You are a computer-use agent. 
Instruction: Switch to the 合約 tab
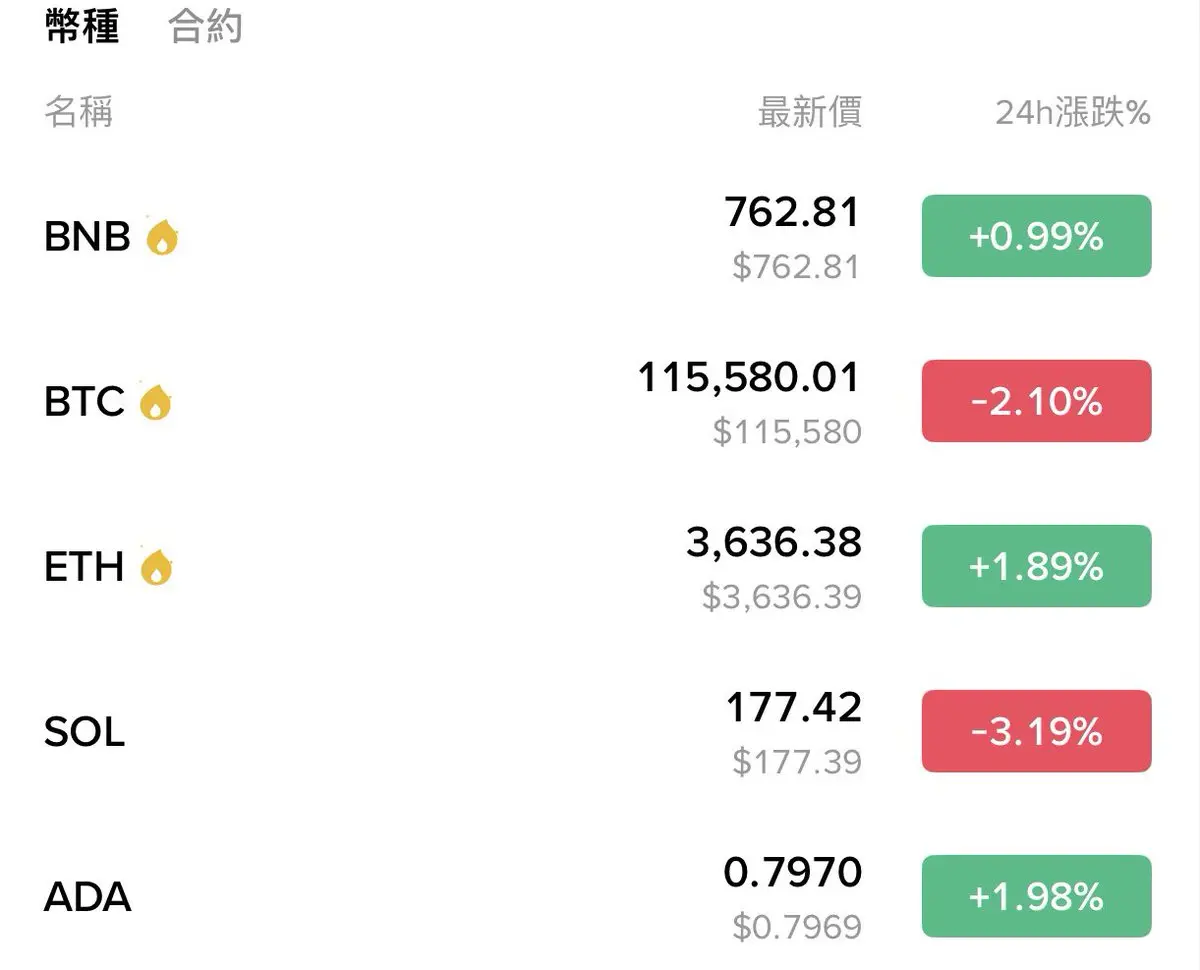click(x=206, y=26)
